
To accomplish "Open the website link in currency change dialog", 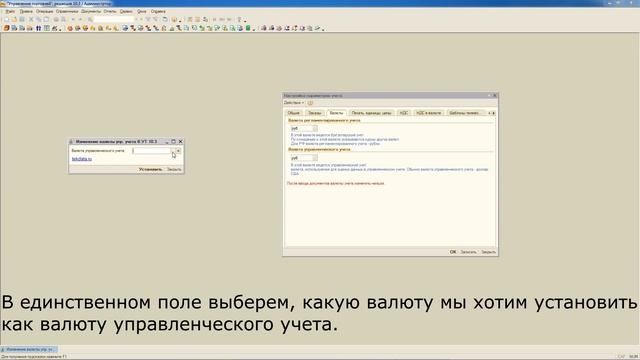I will point(82,159).
